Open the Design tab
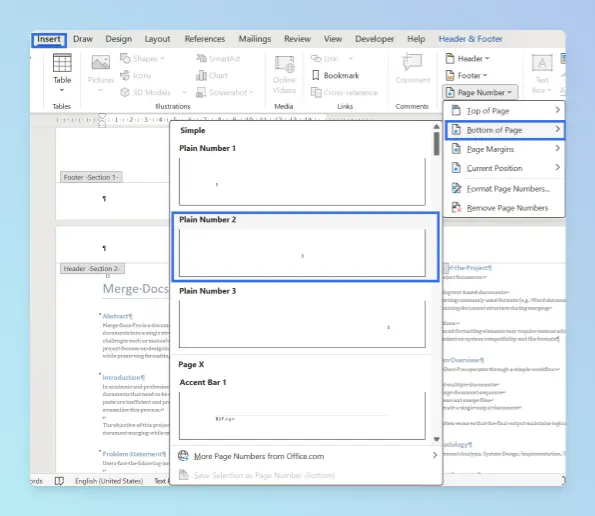Viewport: 595px width, 516px height. pyautogui.click(x=119, y=39)
